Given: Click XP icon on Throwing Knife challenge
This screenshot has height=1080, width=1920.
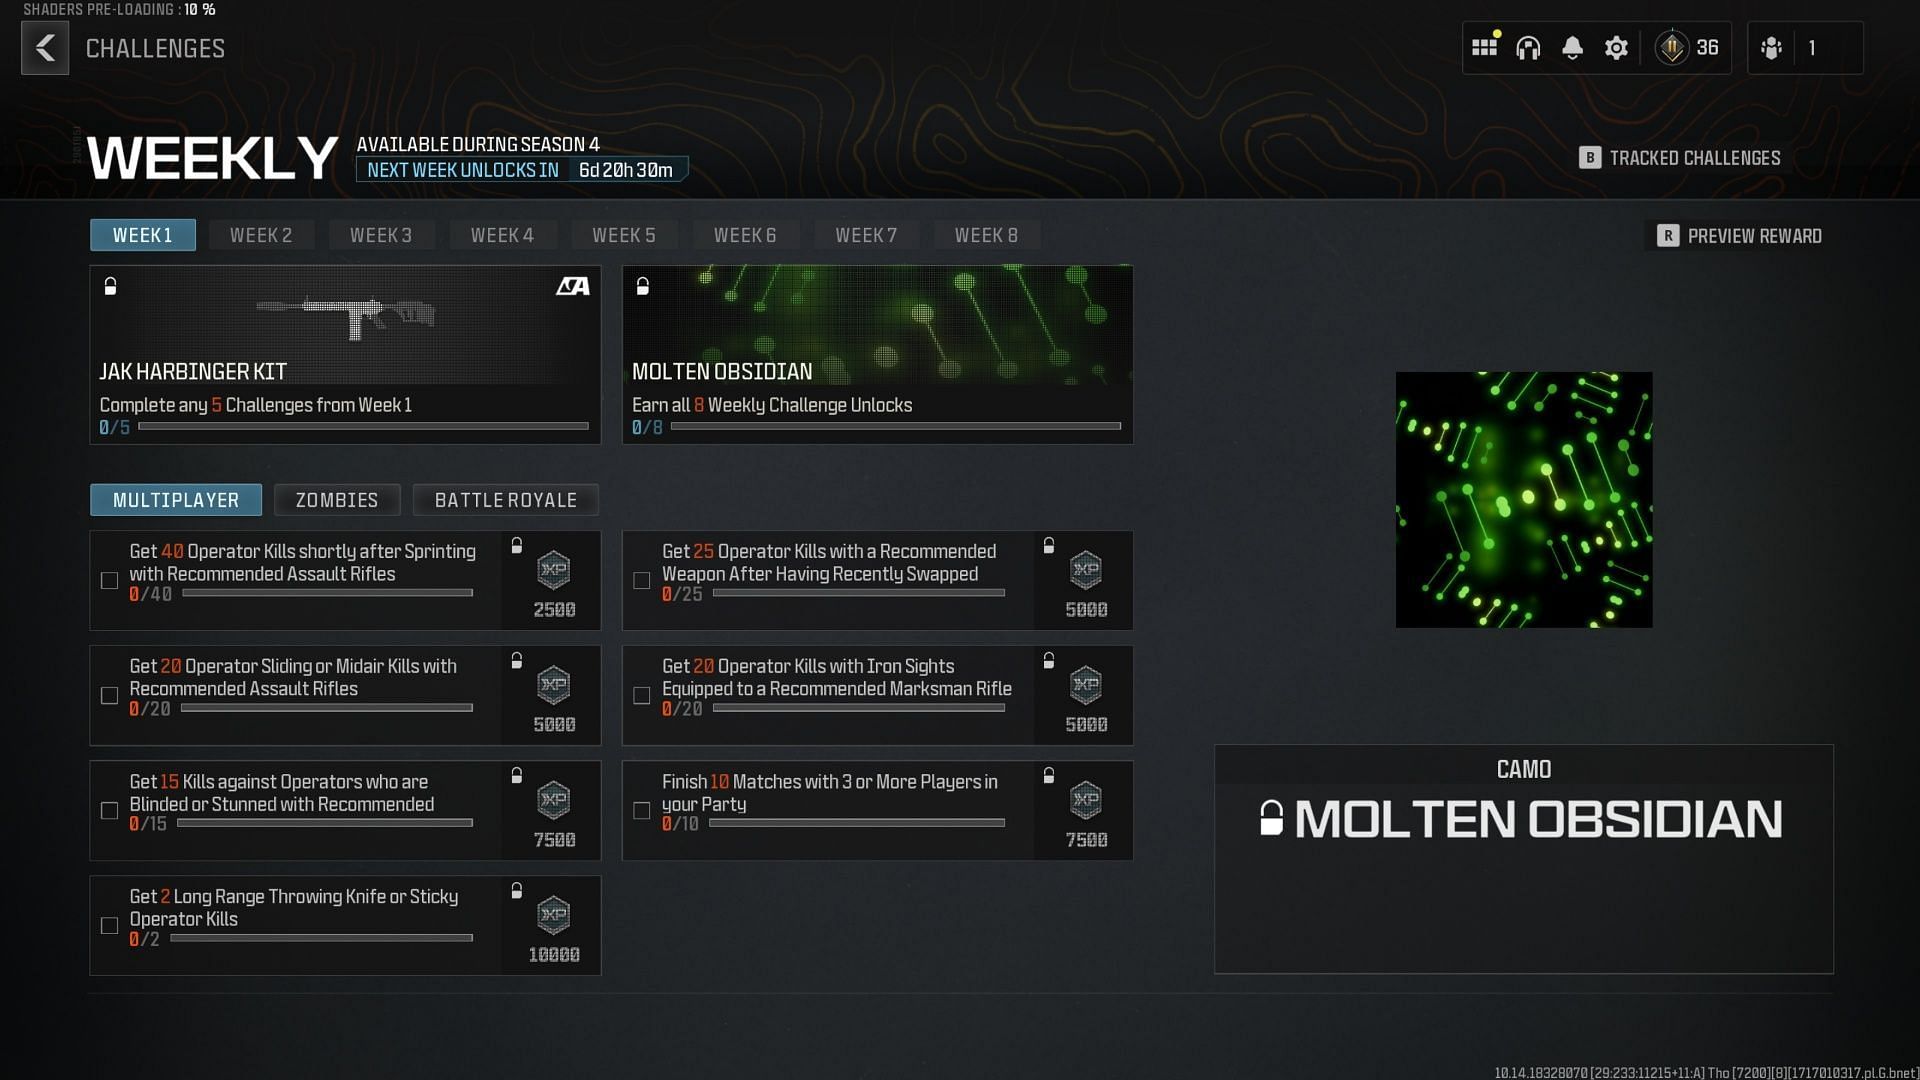Looking at the screenshot, I should coord(553,914).
